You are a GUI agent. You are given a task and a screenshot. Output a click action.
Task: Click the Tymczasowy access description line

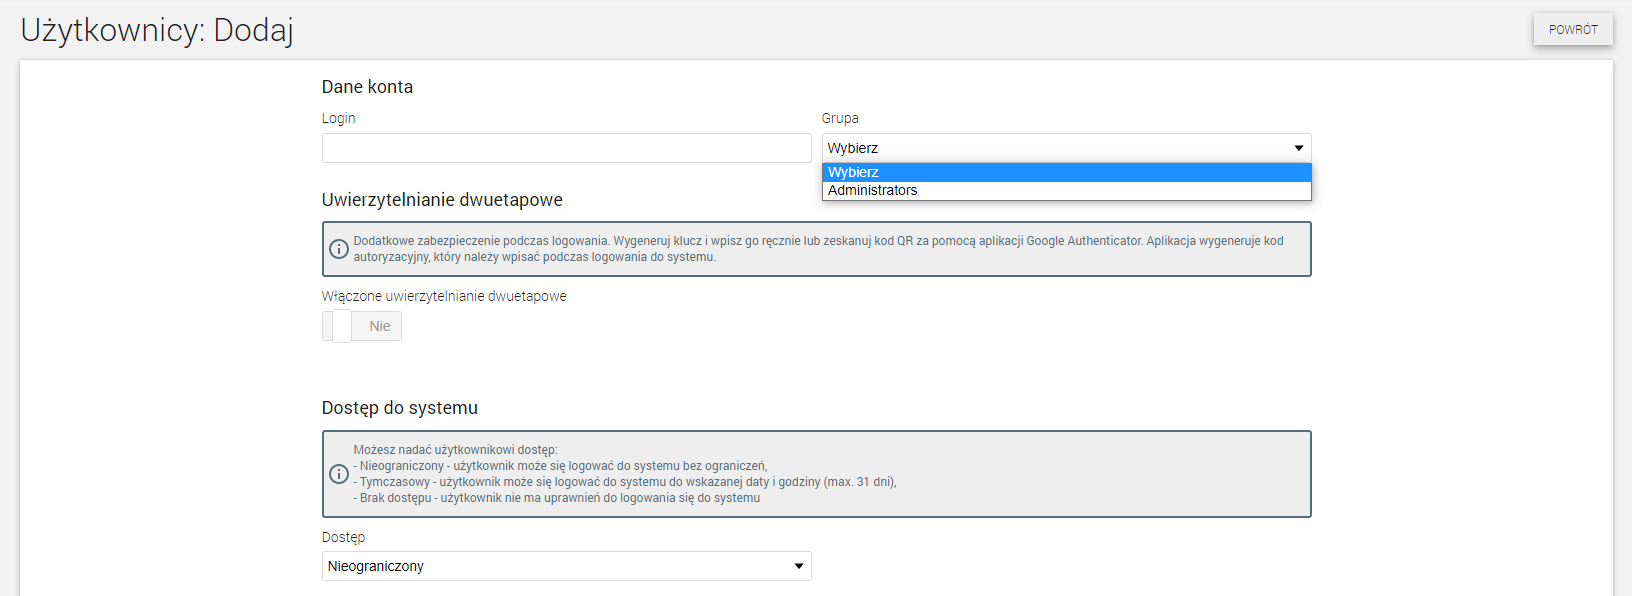tap(625, 482)
